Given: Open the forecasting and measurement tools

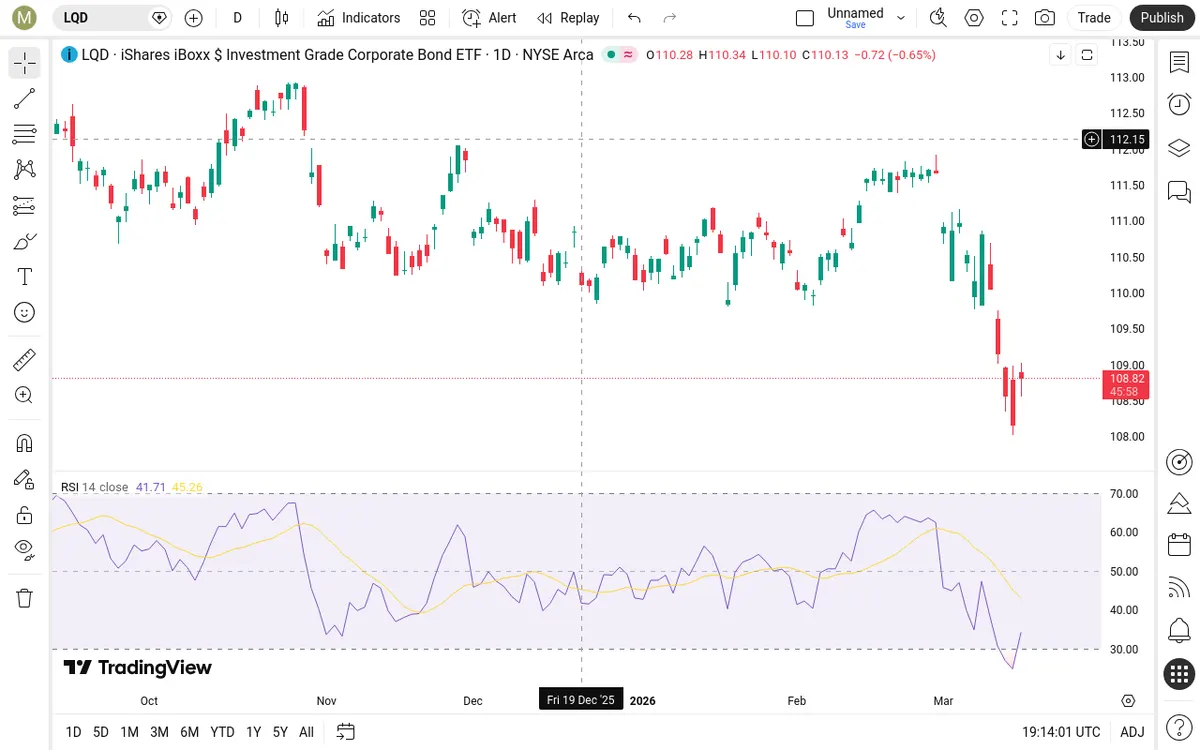Looking at the screenshot, I should pyautogui.click(x=25, y=205).
